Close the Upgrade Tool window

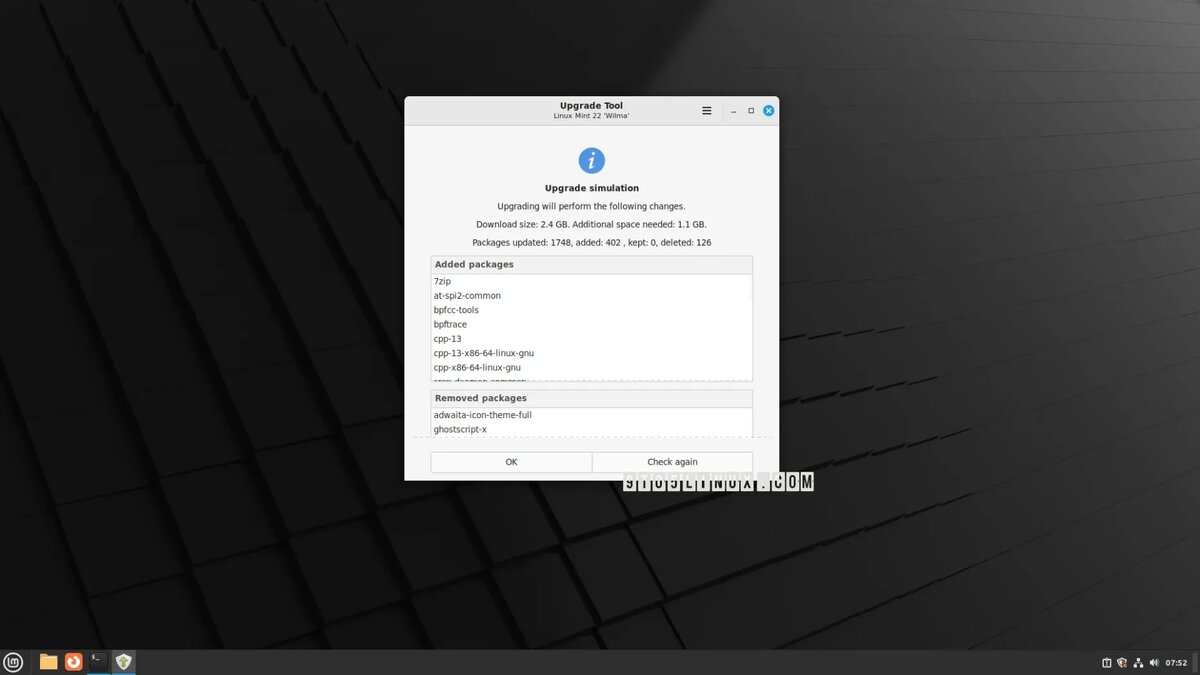pyautogui.click(x=768, y=111)
